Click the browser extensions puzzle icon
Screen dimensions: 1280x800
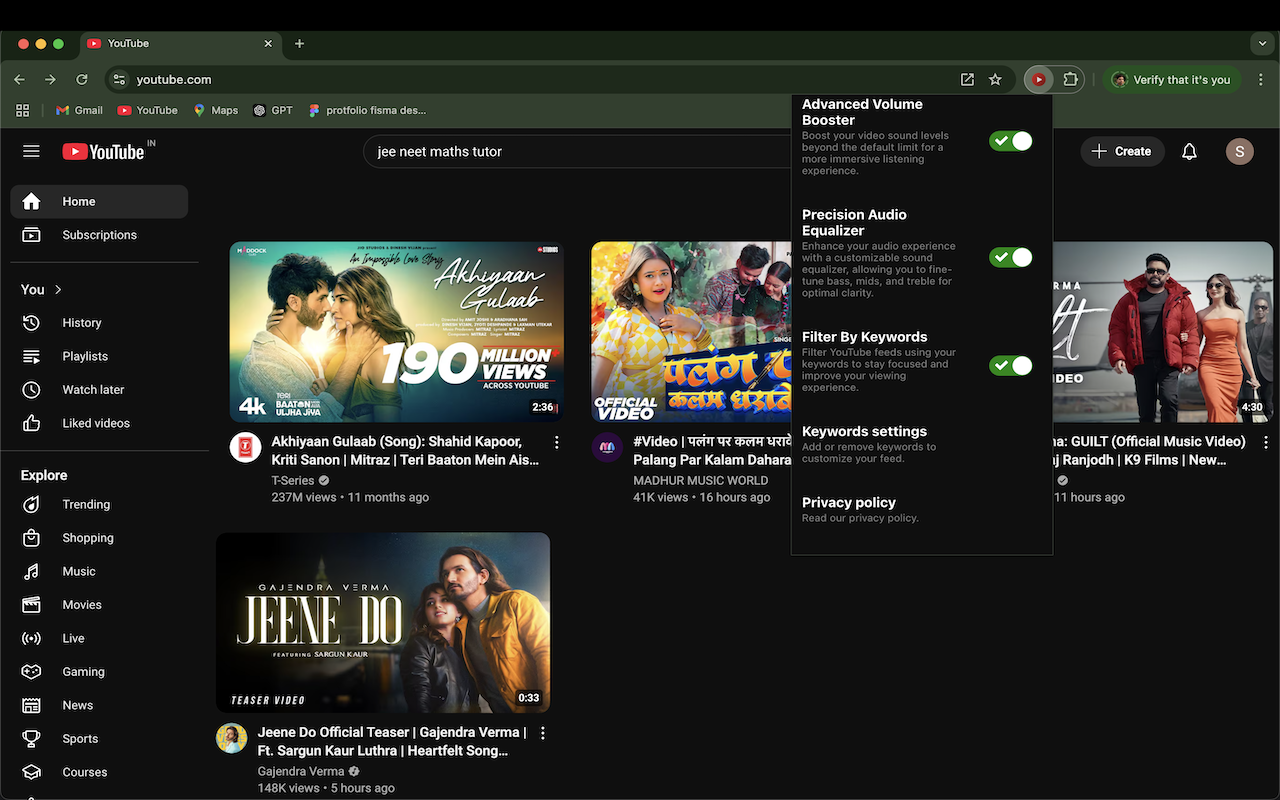[1070, 79]
